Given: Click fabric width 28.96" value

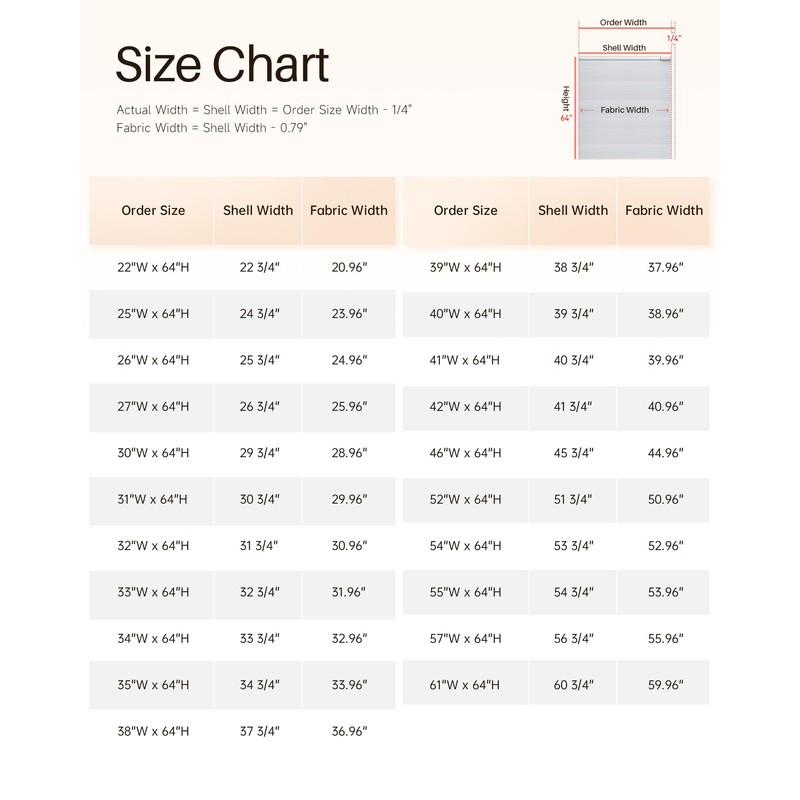Looking at the screenshot, I should tap(349, 453).
